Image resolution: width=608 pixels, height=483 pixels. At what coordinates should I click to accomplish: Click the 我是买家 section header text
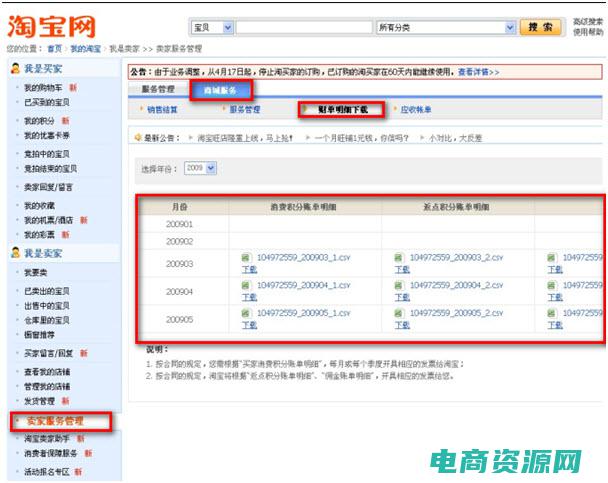(43, 69)
